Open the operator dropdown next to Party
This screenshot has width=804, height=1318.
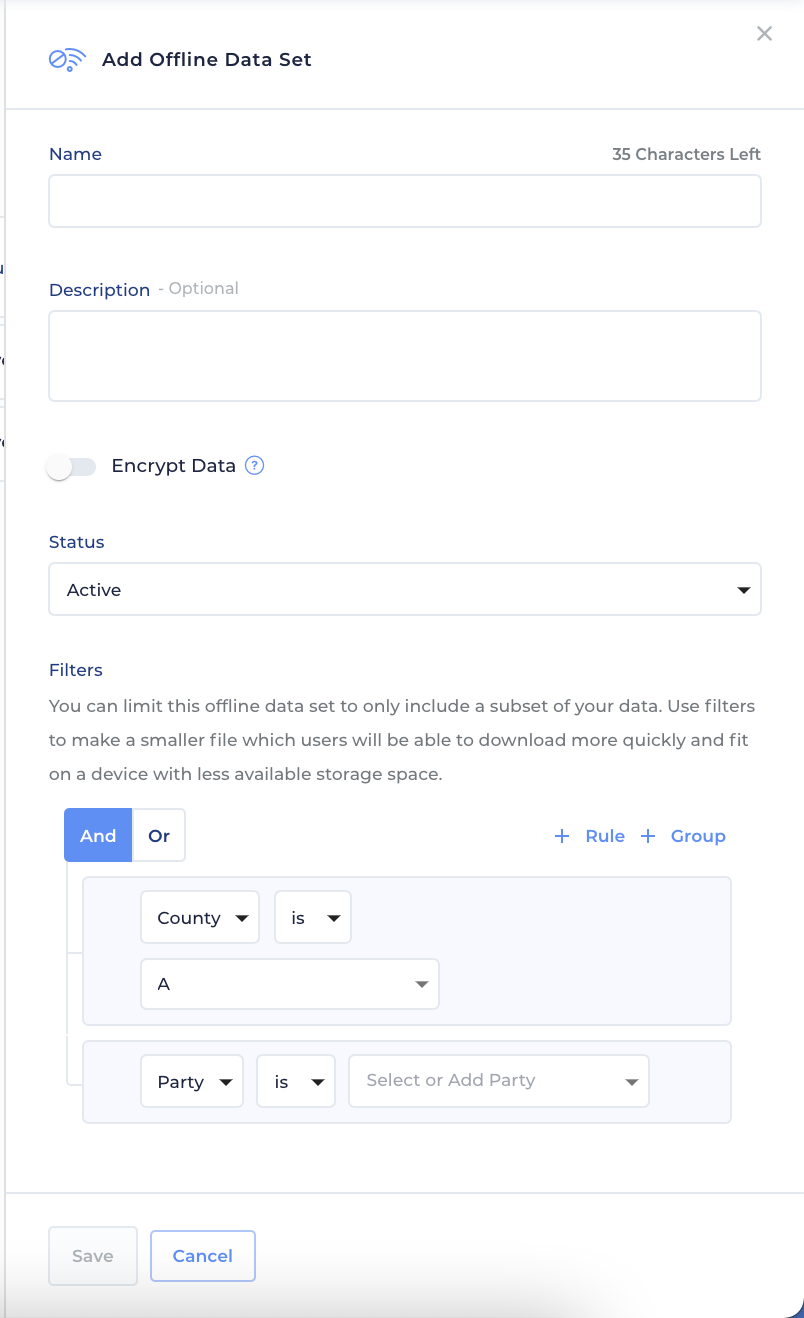(295, 1081)
